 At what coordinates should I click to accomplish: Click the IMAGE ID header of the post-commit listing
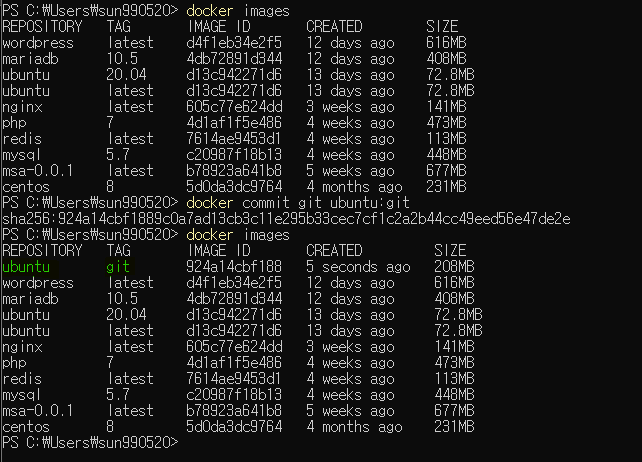219,251
